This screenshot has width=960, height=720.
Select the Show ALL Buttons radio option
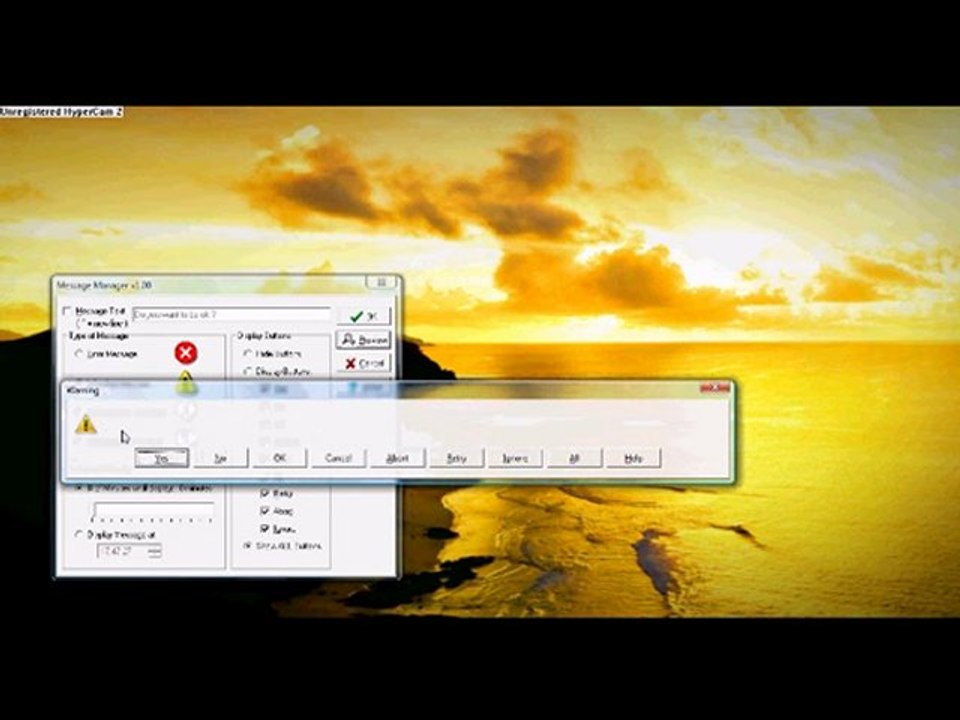(x=247, y=546)
